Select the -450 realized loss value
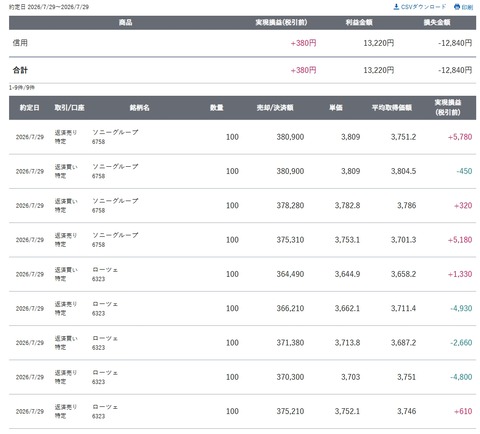 [x=464, y=171]
